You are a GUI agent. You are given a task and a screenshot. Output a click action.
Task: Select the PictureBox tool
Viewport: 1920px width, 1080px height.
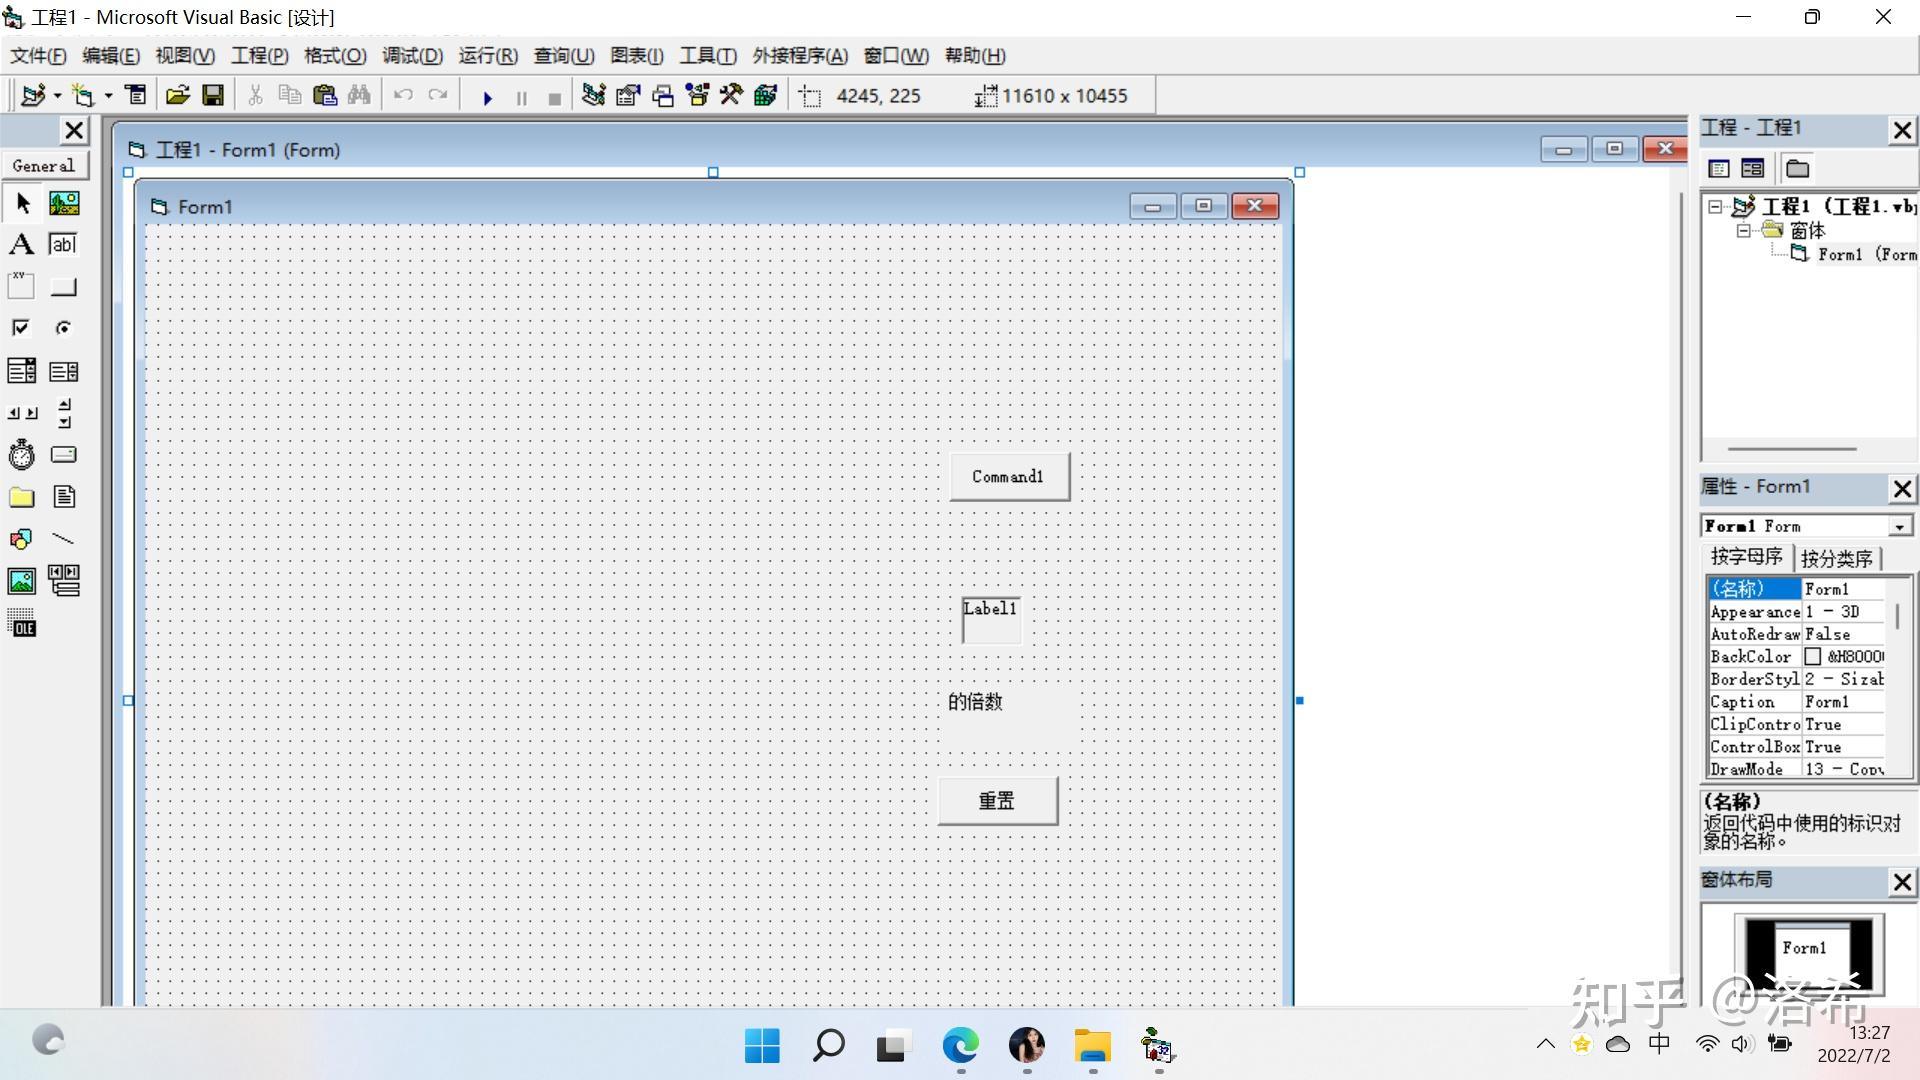coord(63,204)
